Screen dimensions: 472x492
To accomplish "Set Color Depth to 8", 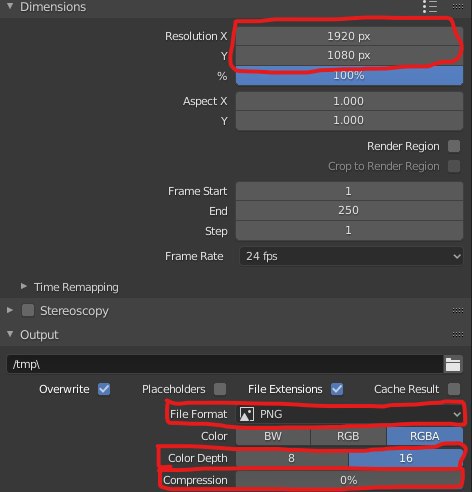I will pyautogui.click(x=292, y=458).
